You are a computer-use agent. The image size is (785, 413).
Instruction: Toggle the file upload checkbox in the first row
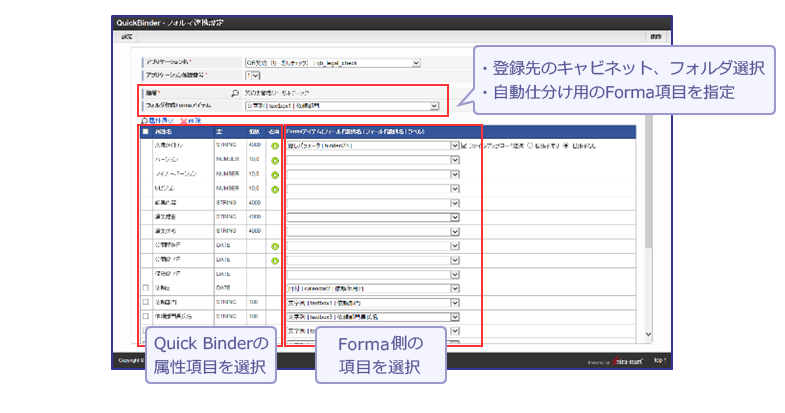pos(464,146)
